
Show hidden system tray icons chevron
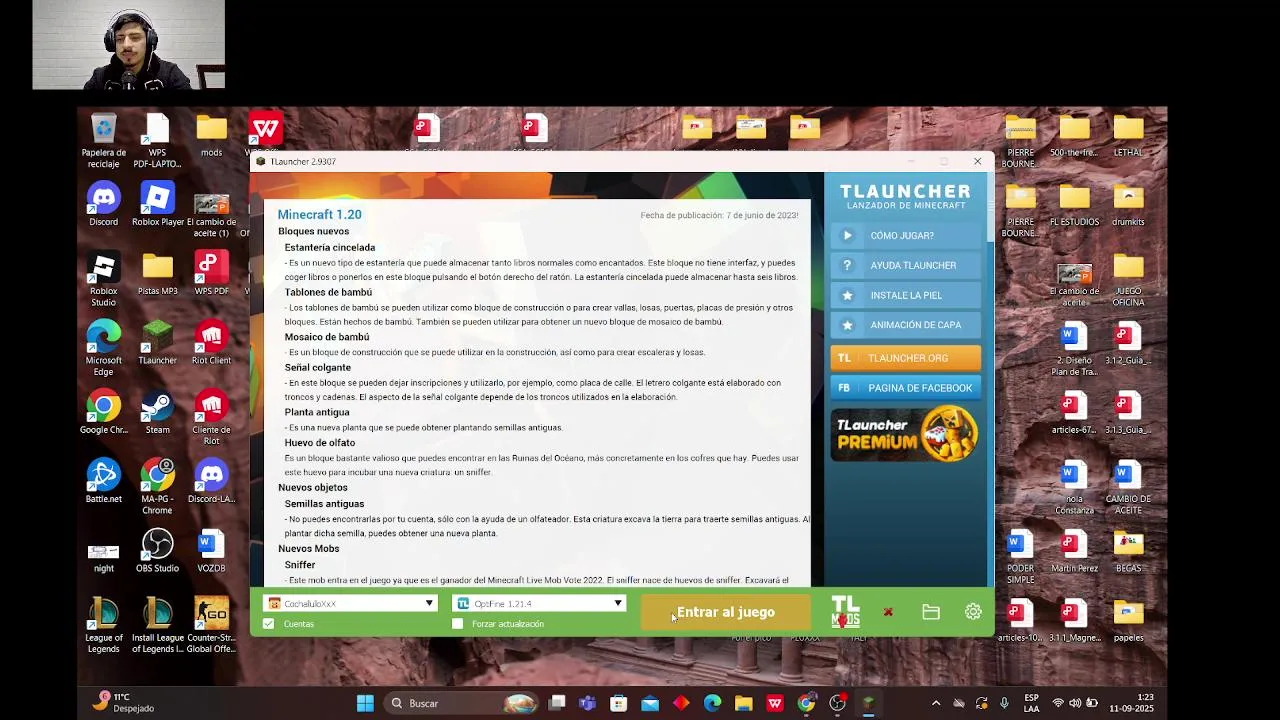tap(935, 704)
